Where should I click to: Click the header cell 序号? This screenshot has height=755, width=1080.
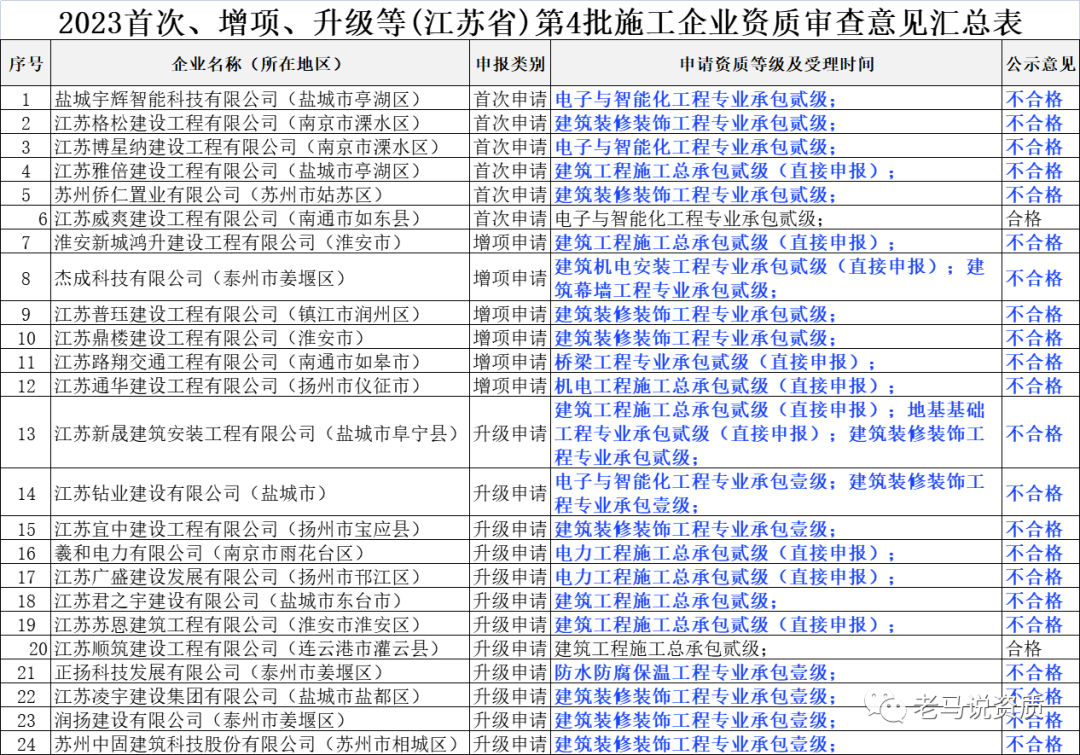(x=25, y=63)
